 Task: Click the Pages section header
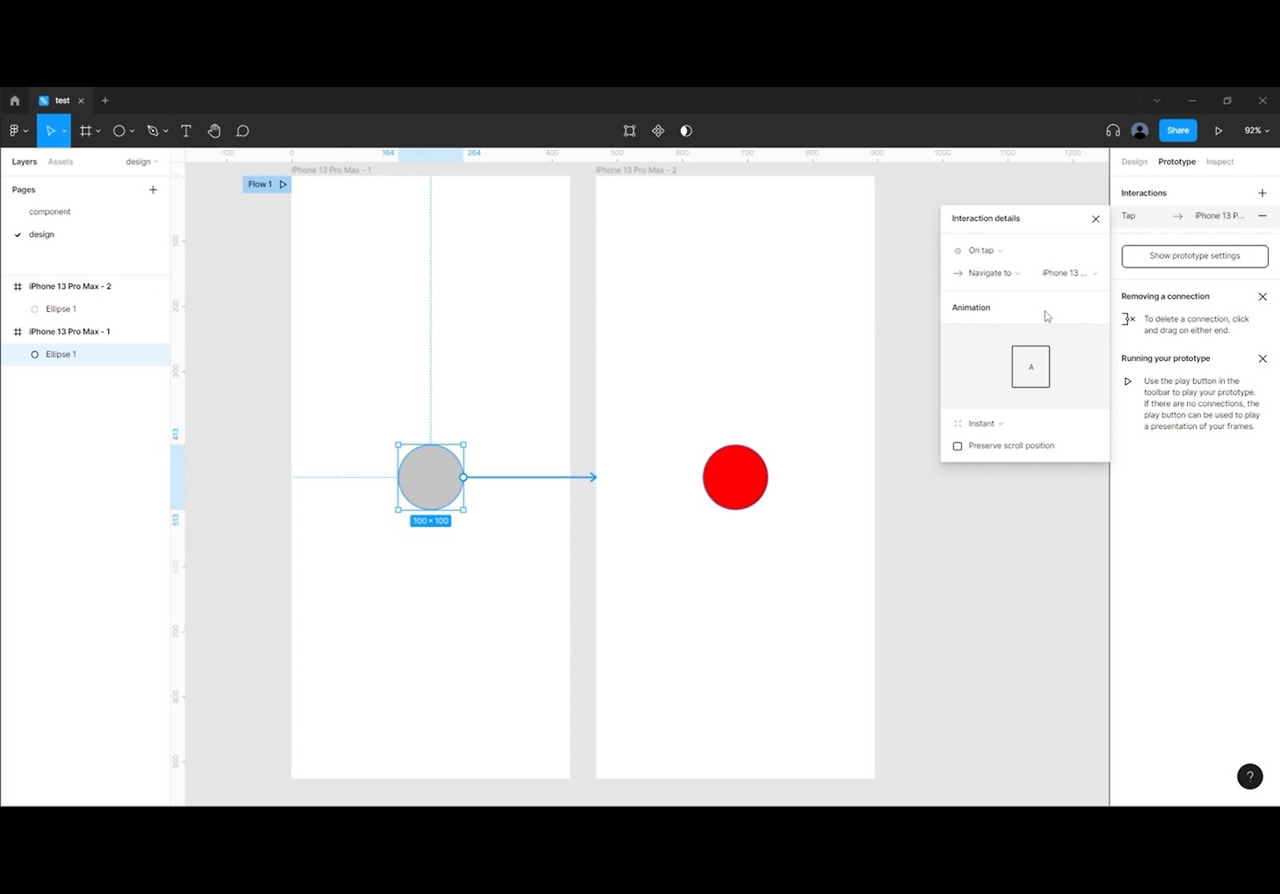pyautogui.click(x=24, y=190)
